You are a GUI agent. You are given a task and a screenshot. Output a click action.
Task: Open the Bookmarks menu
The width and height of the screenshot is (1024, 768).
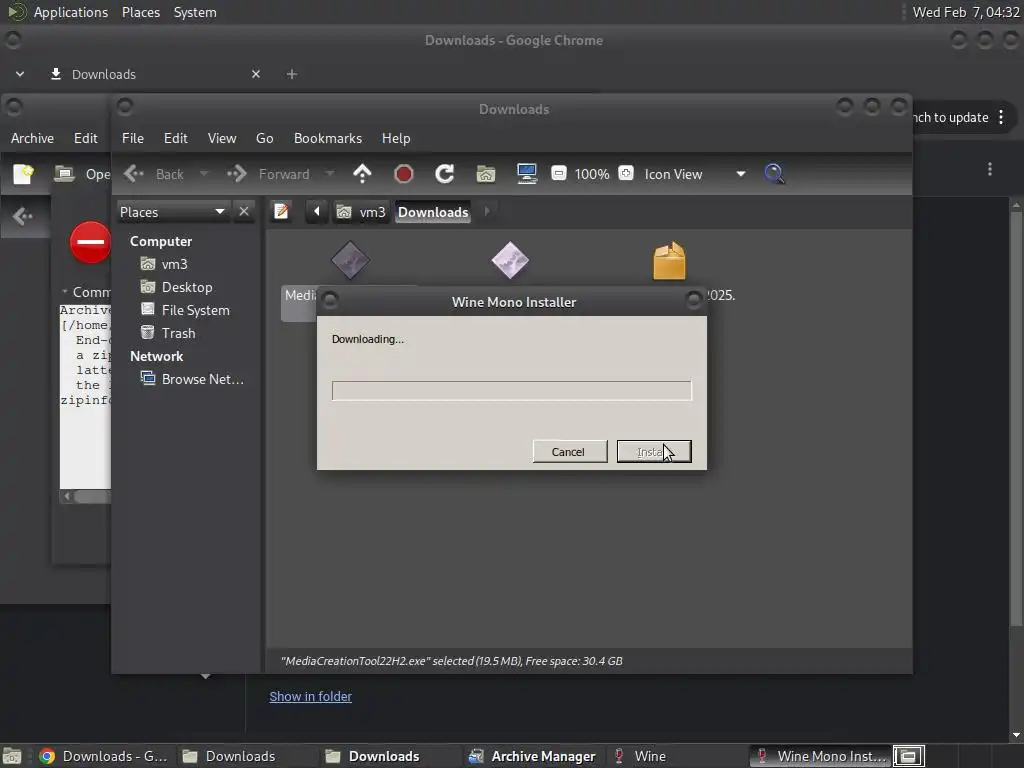point(328,138)
